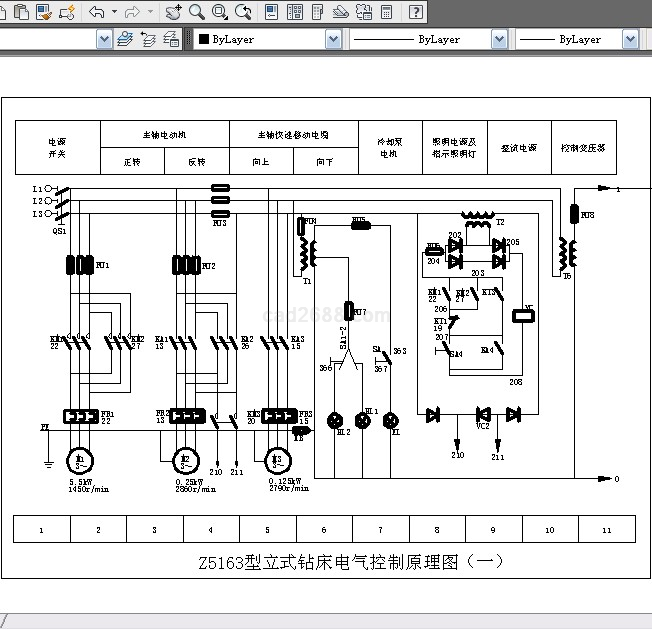Click the Redo arrow button
The image size is (652, 630).
click(x=132, y=12)
